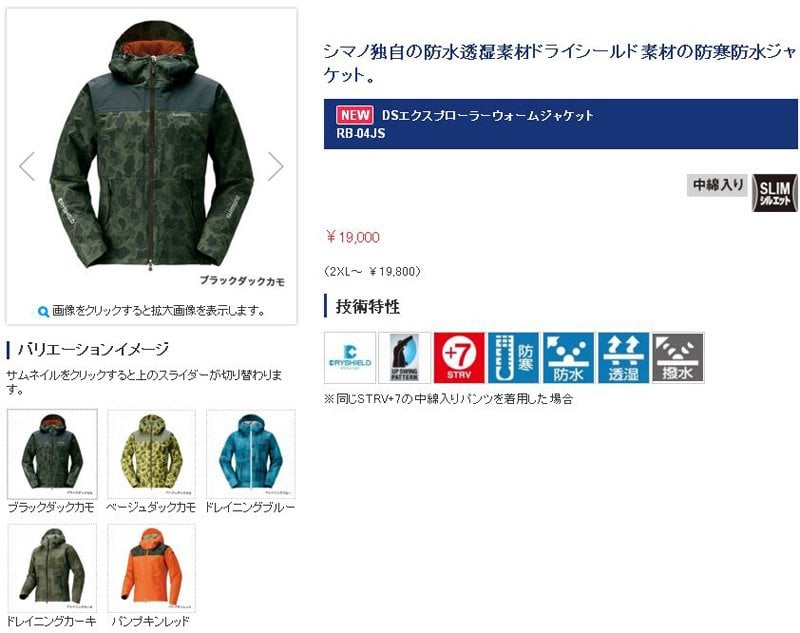Image resolution: width=800 pixels, height=633 pixels.
Task: Click the DSエクスプローラーウォームジャケット product title
Action: click(488, 115)
